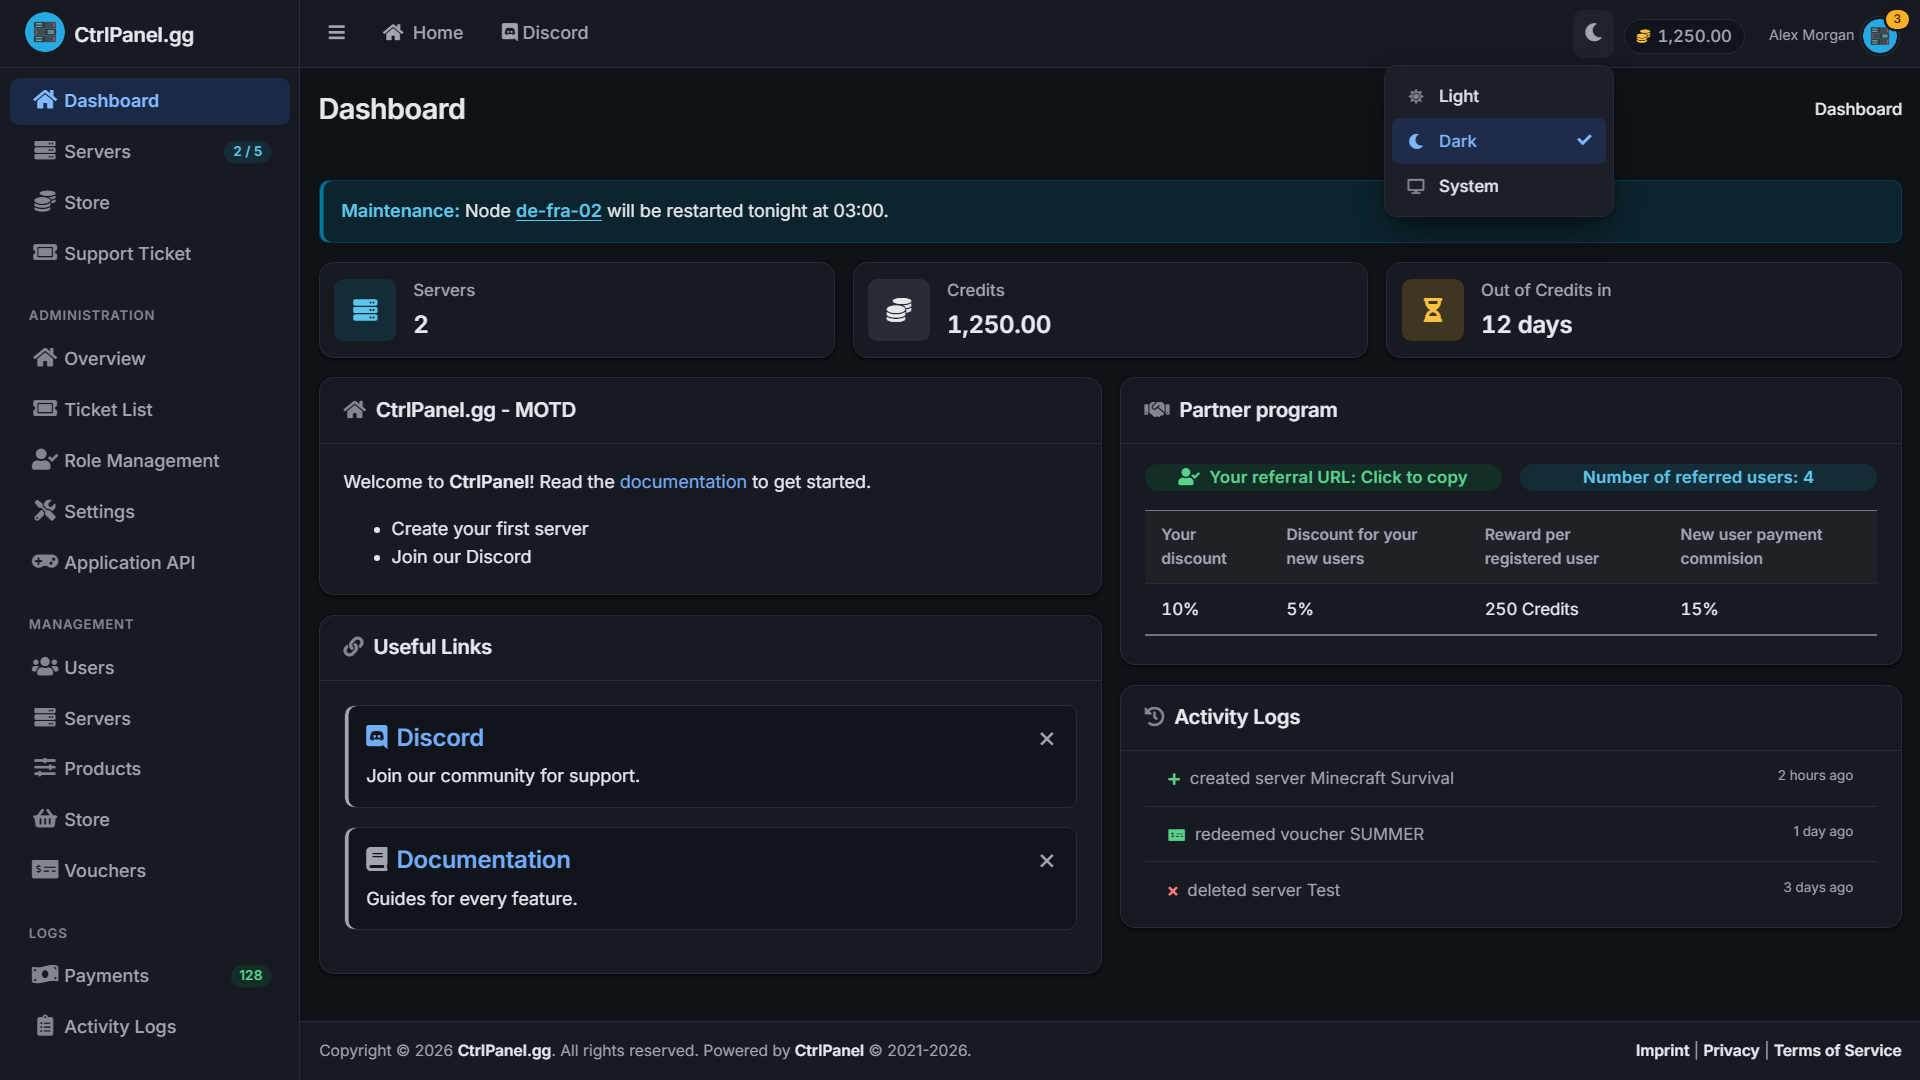Open the Documentation useful link heading

(x=483, y=860)
